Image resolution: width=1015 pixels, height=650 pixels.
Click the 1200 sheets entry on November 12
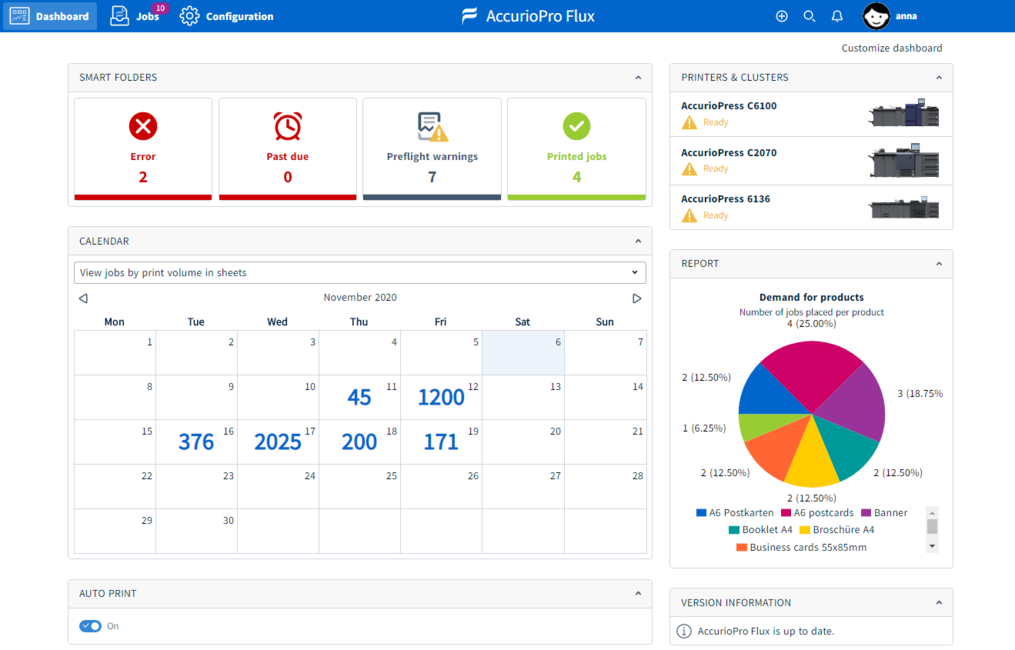(x=441, y=397)
